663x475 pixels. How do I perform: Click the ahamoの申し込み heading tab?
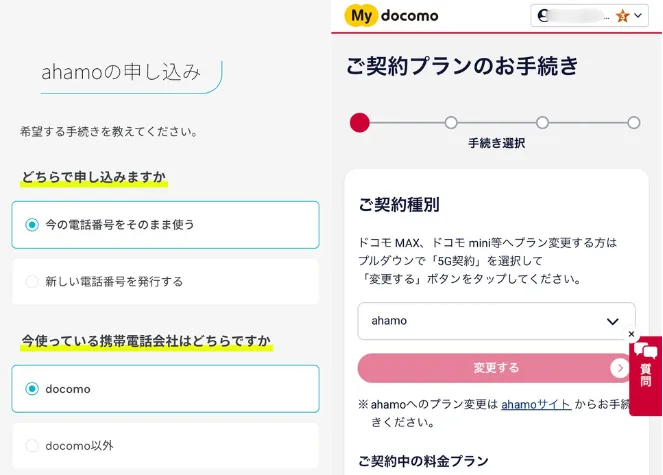(121, 72)
